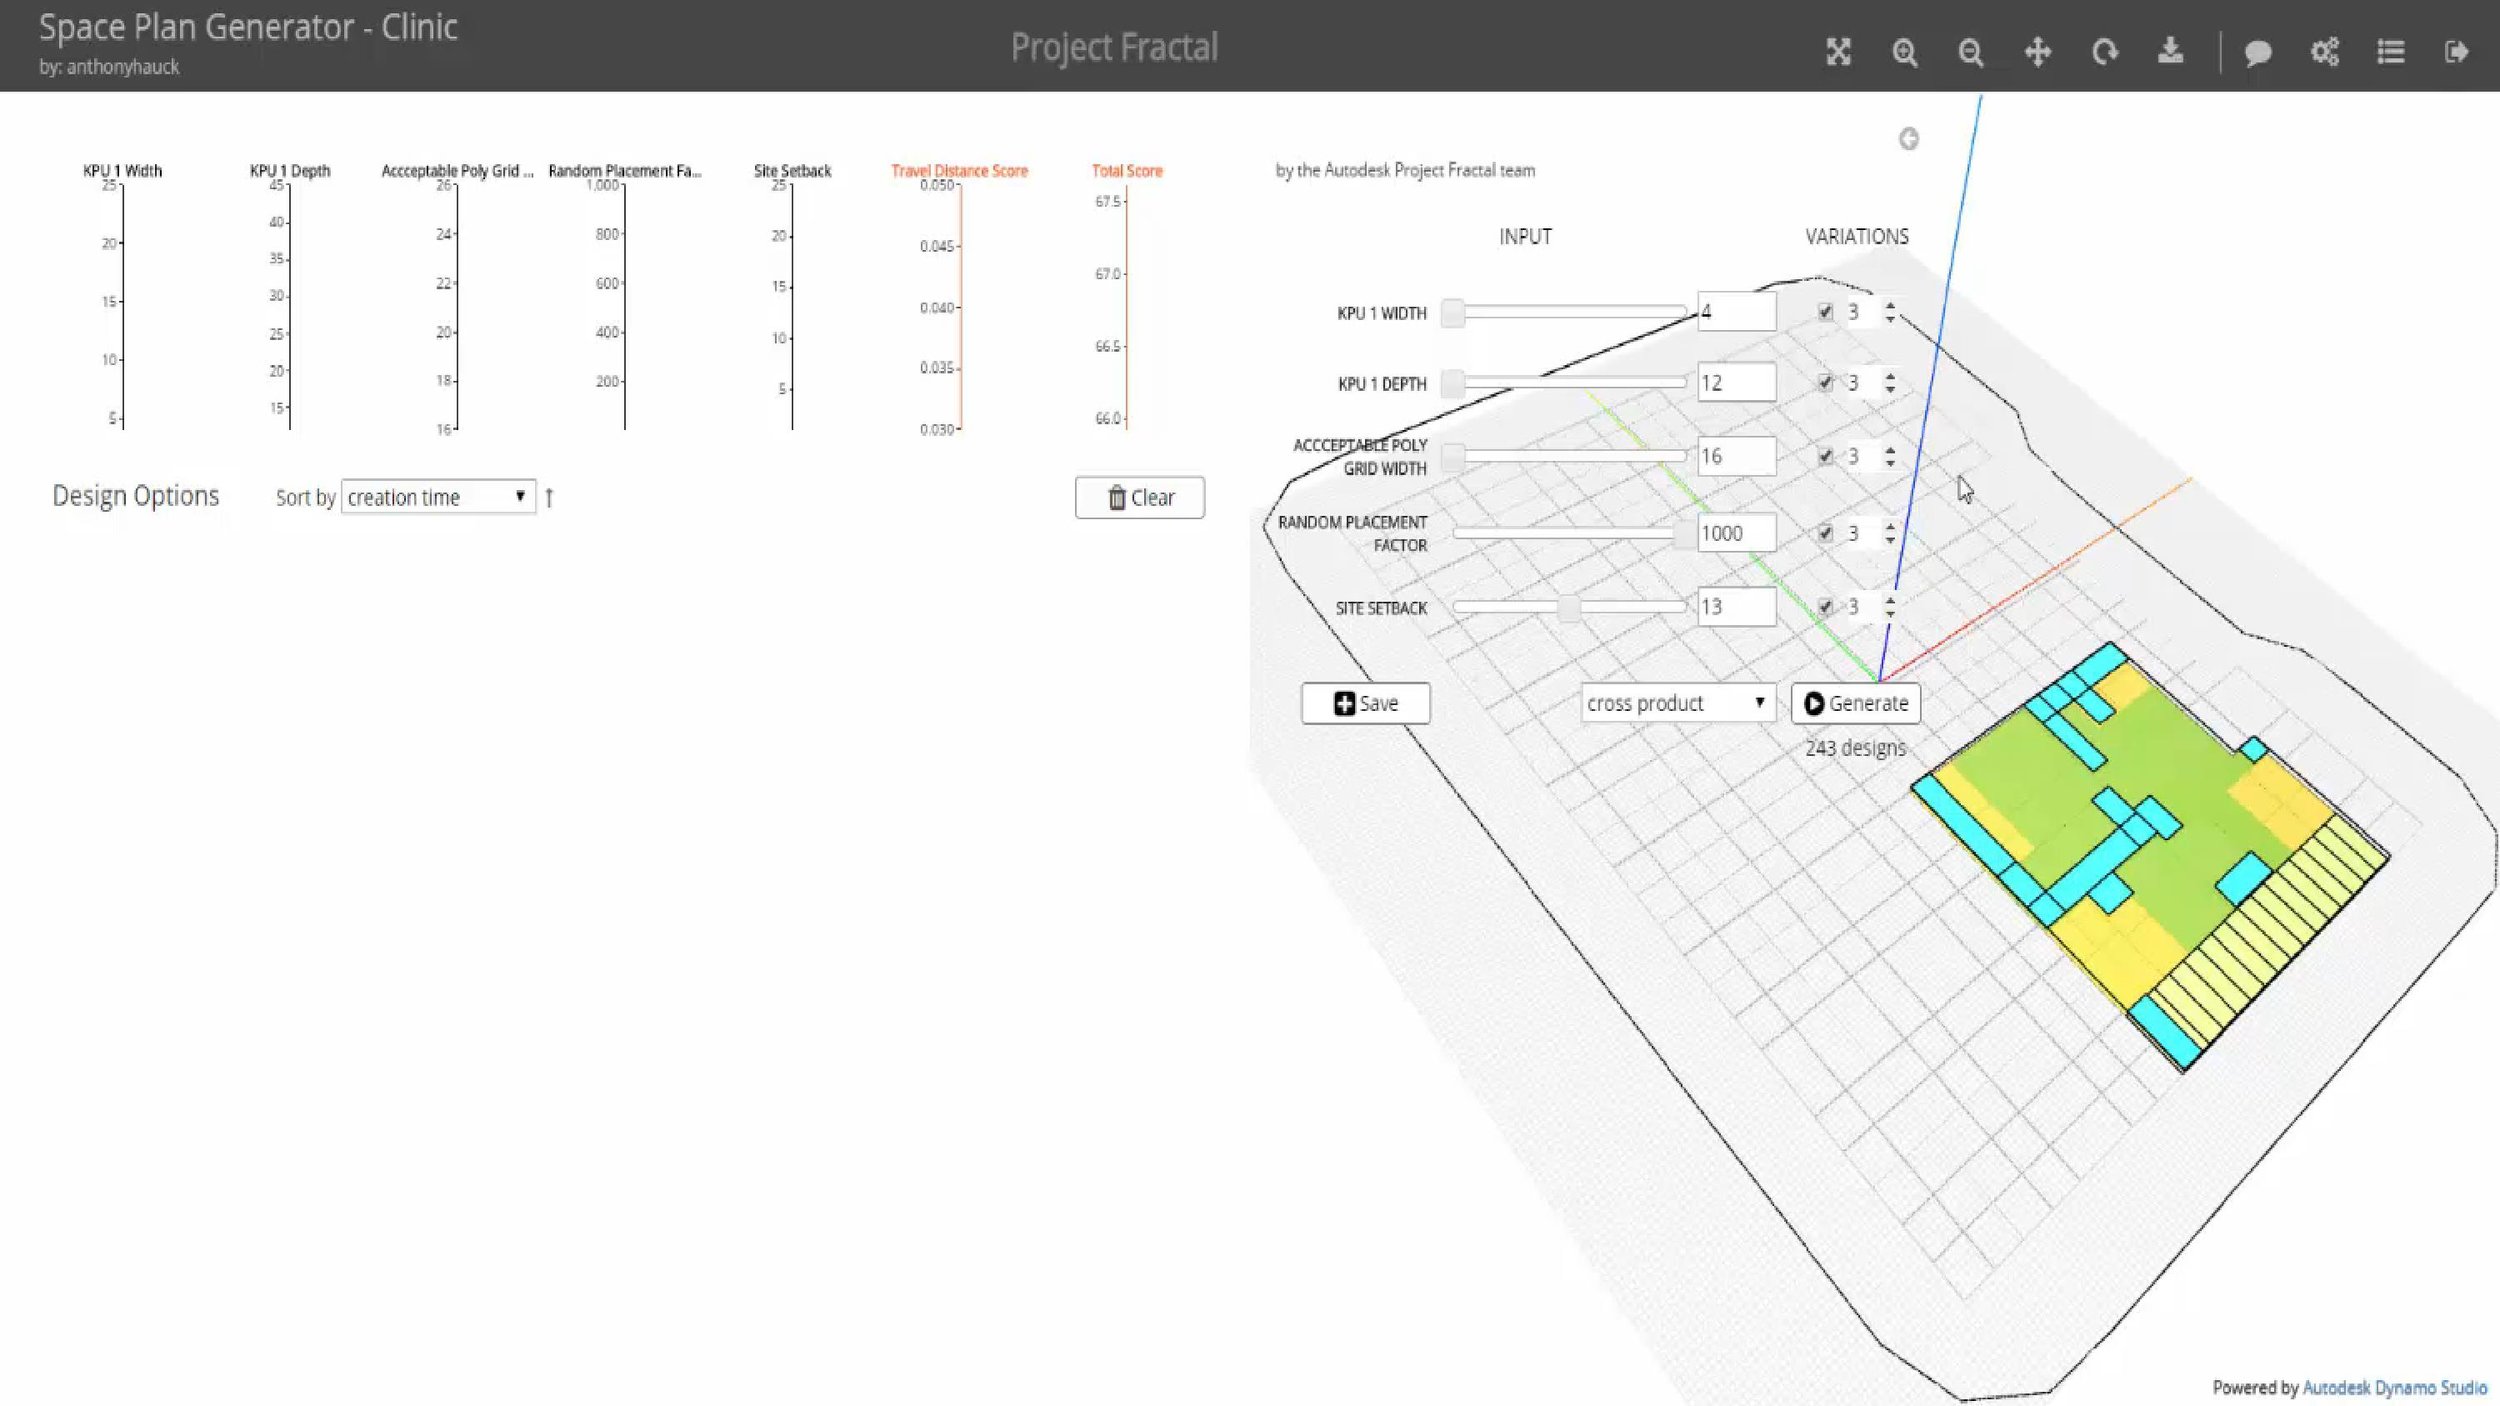The height and width of the screenshot is (1406, 2500).
Task: Open the comments speech bubble icon
Action: 2257,52
